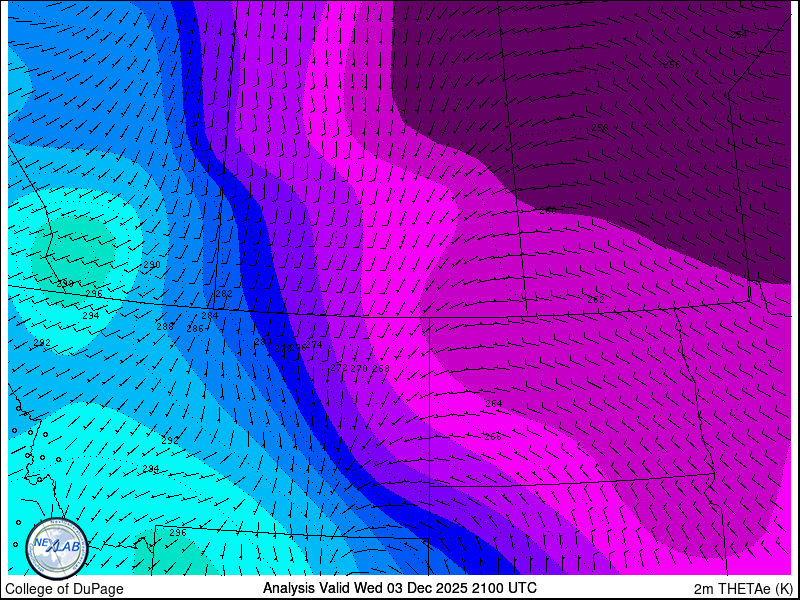Click the 298 contour label
The image size is (800, 600).
pyautogui.click(x=65, y=284)
